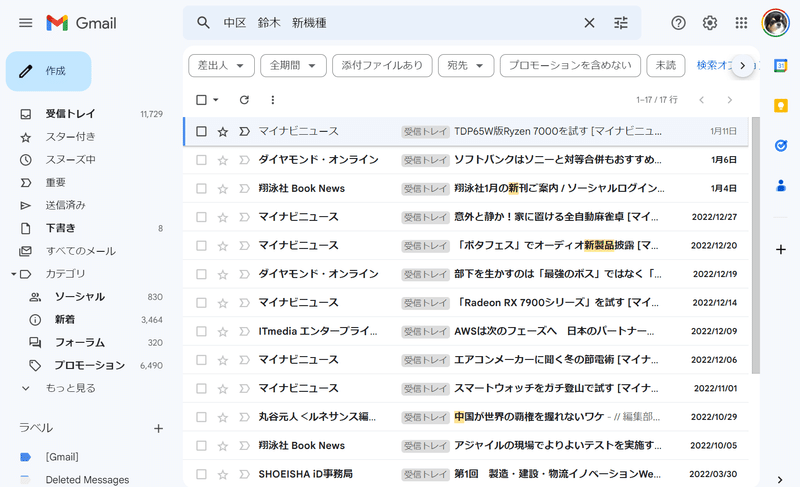The height and width of the screenshot is (487, 800).
Task: Open the アジャイルの現場で email
Action: click(x=466, y=446)
